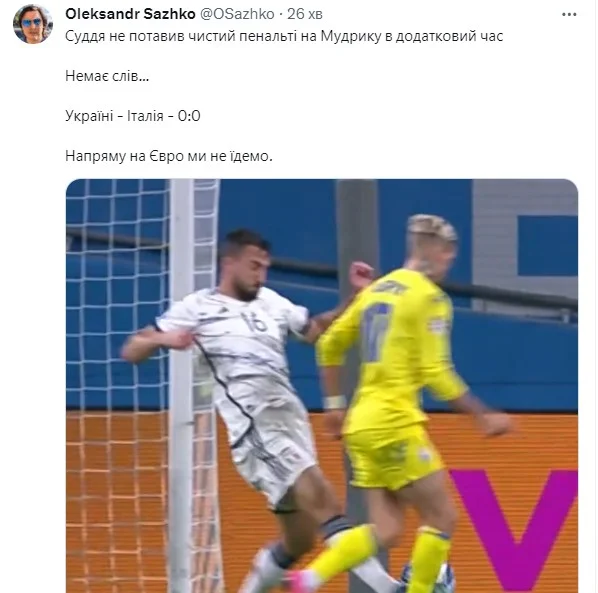Click the 'Україні - Італія - 0:0' score line
The width and height of the screenshot is (598, 593).
point(133,116)
